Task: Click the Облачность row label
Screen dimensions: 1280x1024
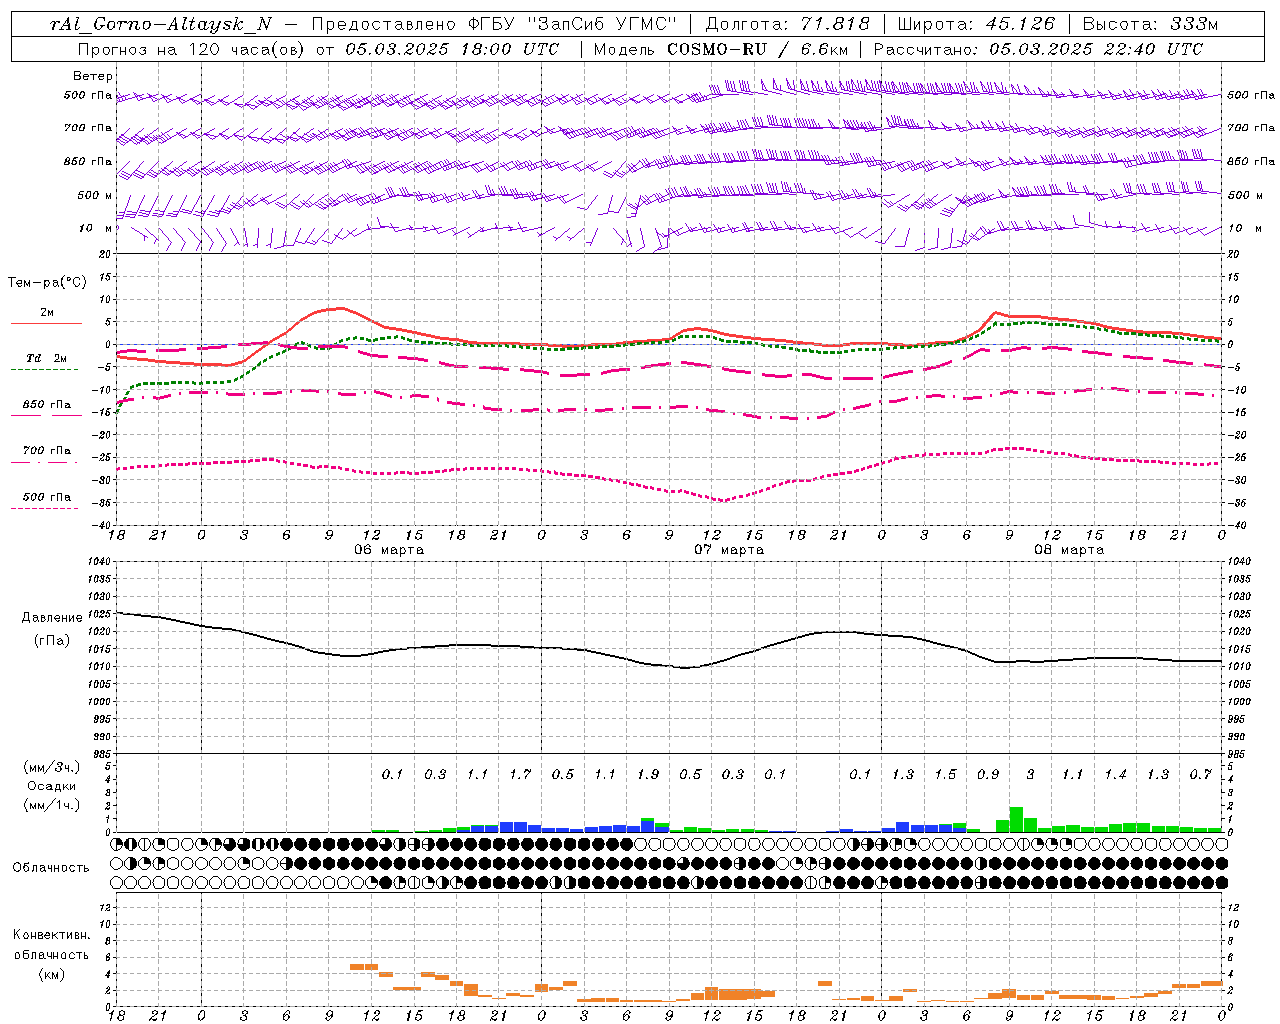Action: click(x=51, y=868)
